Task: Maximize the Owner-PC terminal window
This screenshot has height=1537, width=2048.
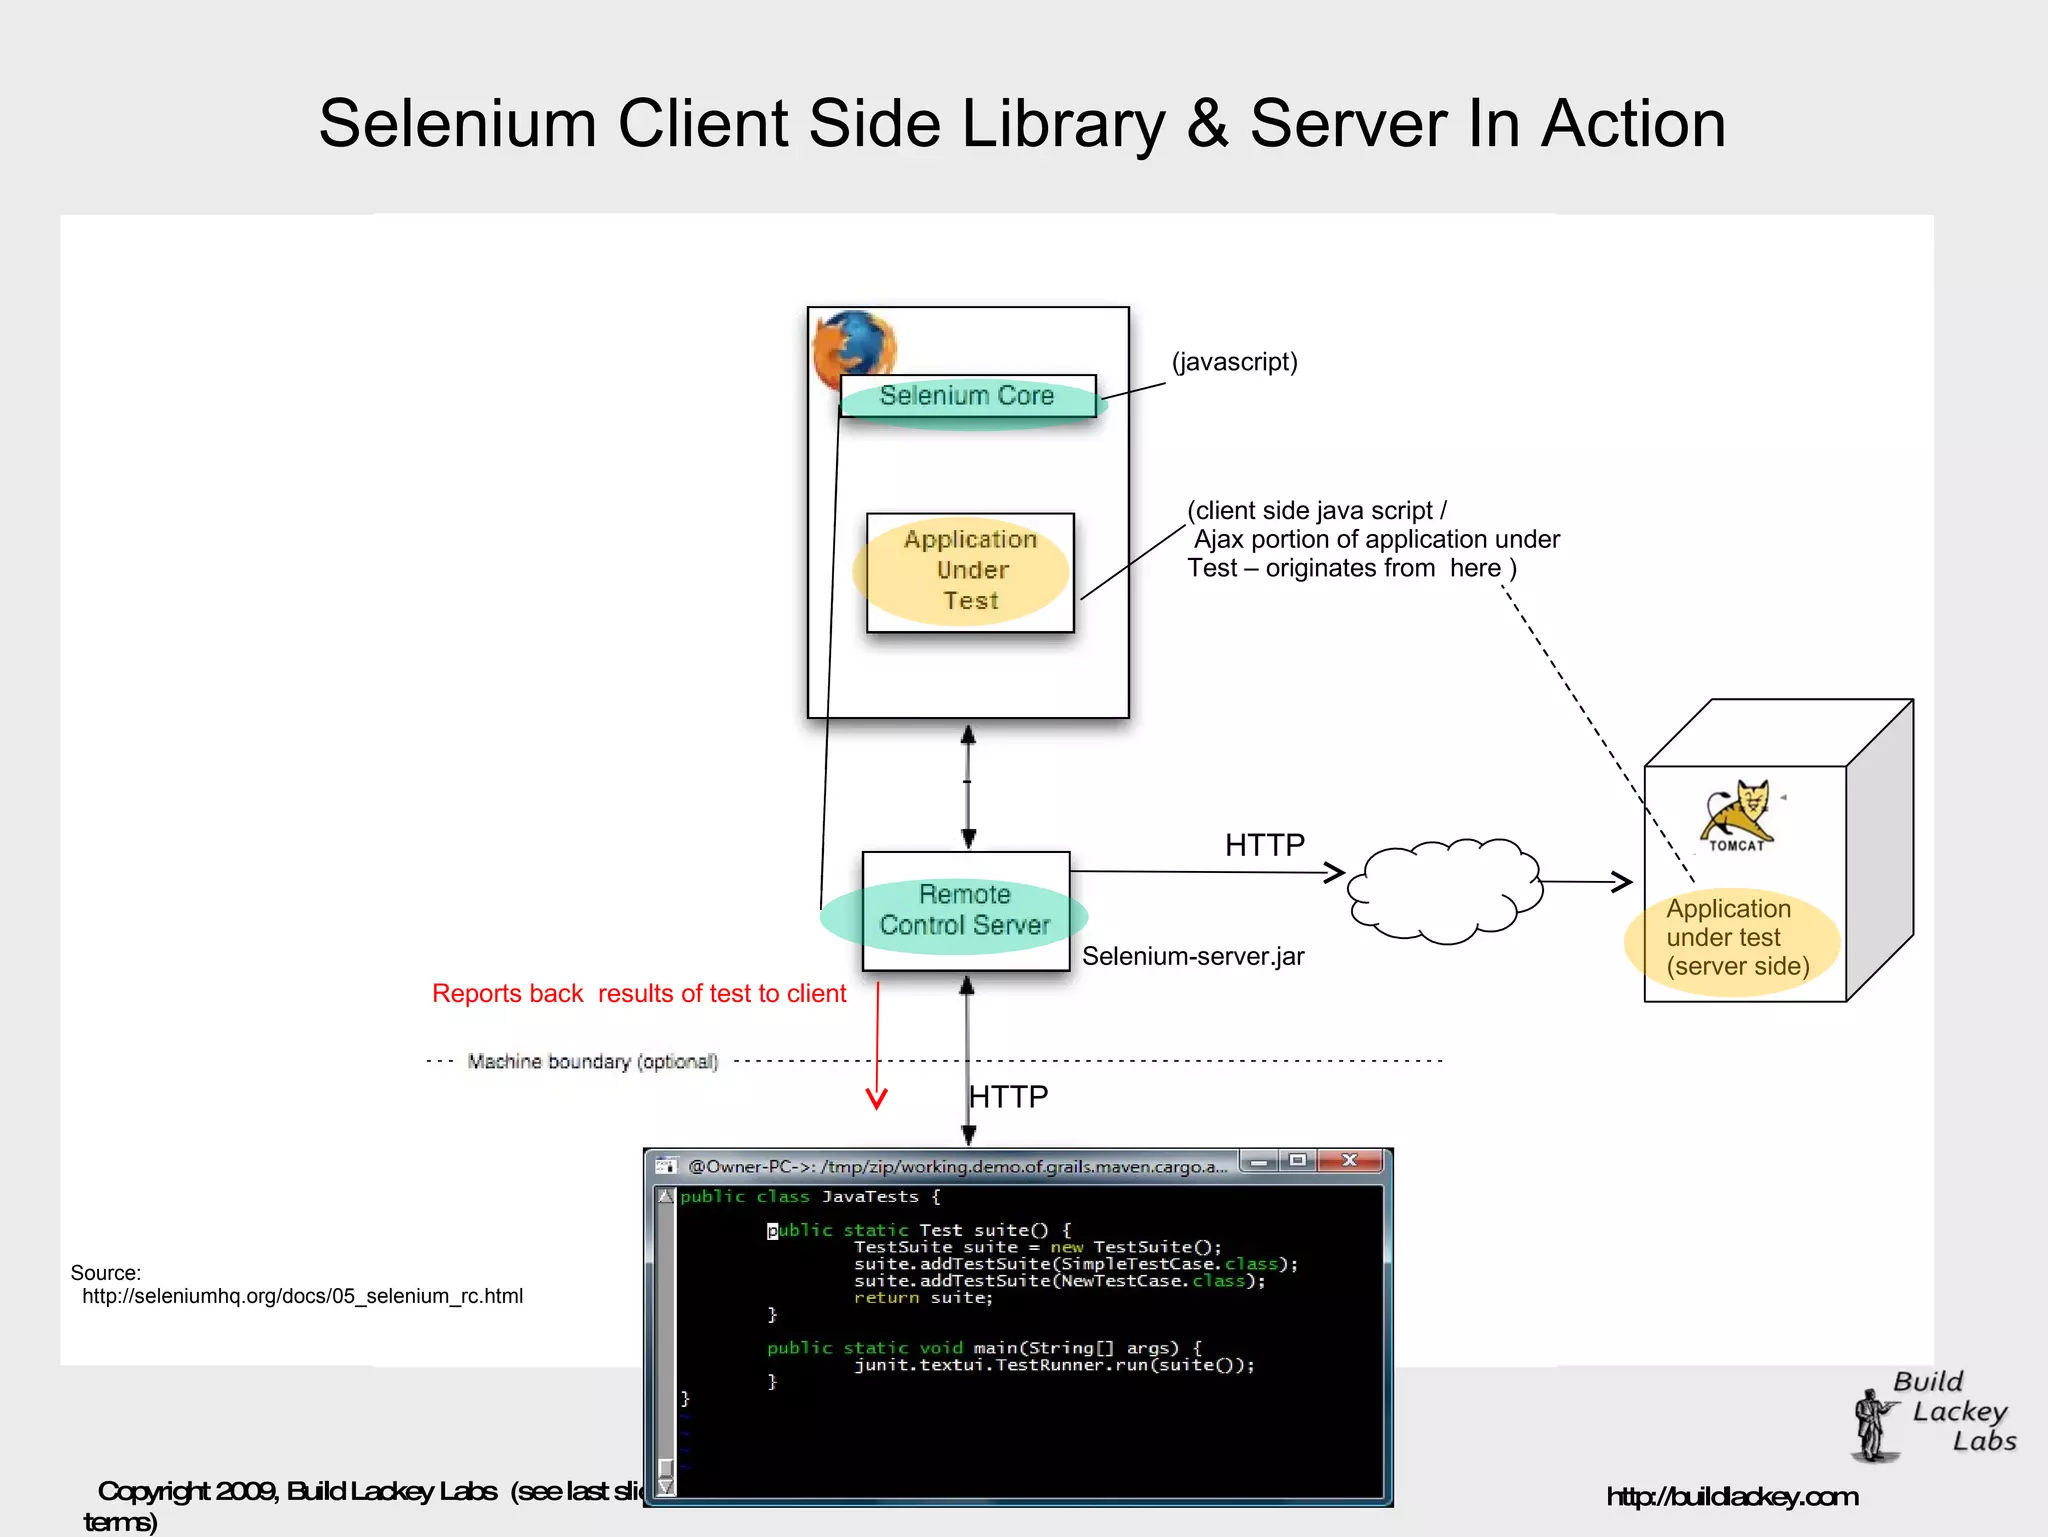Action: (1297, 1161)
